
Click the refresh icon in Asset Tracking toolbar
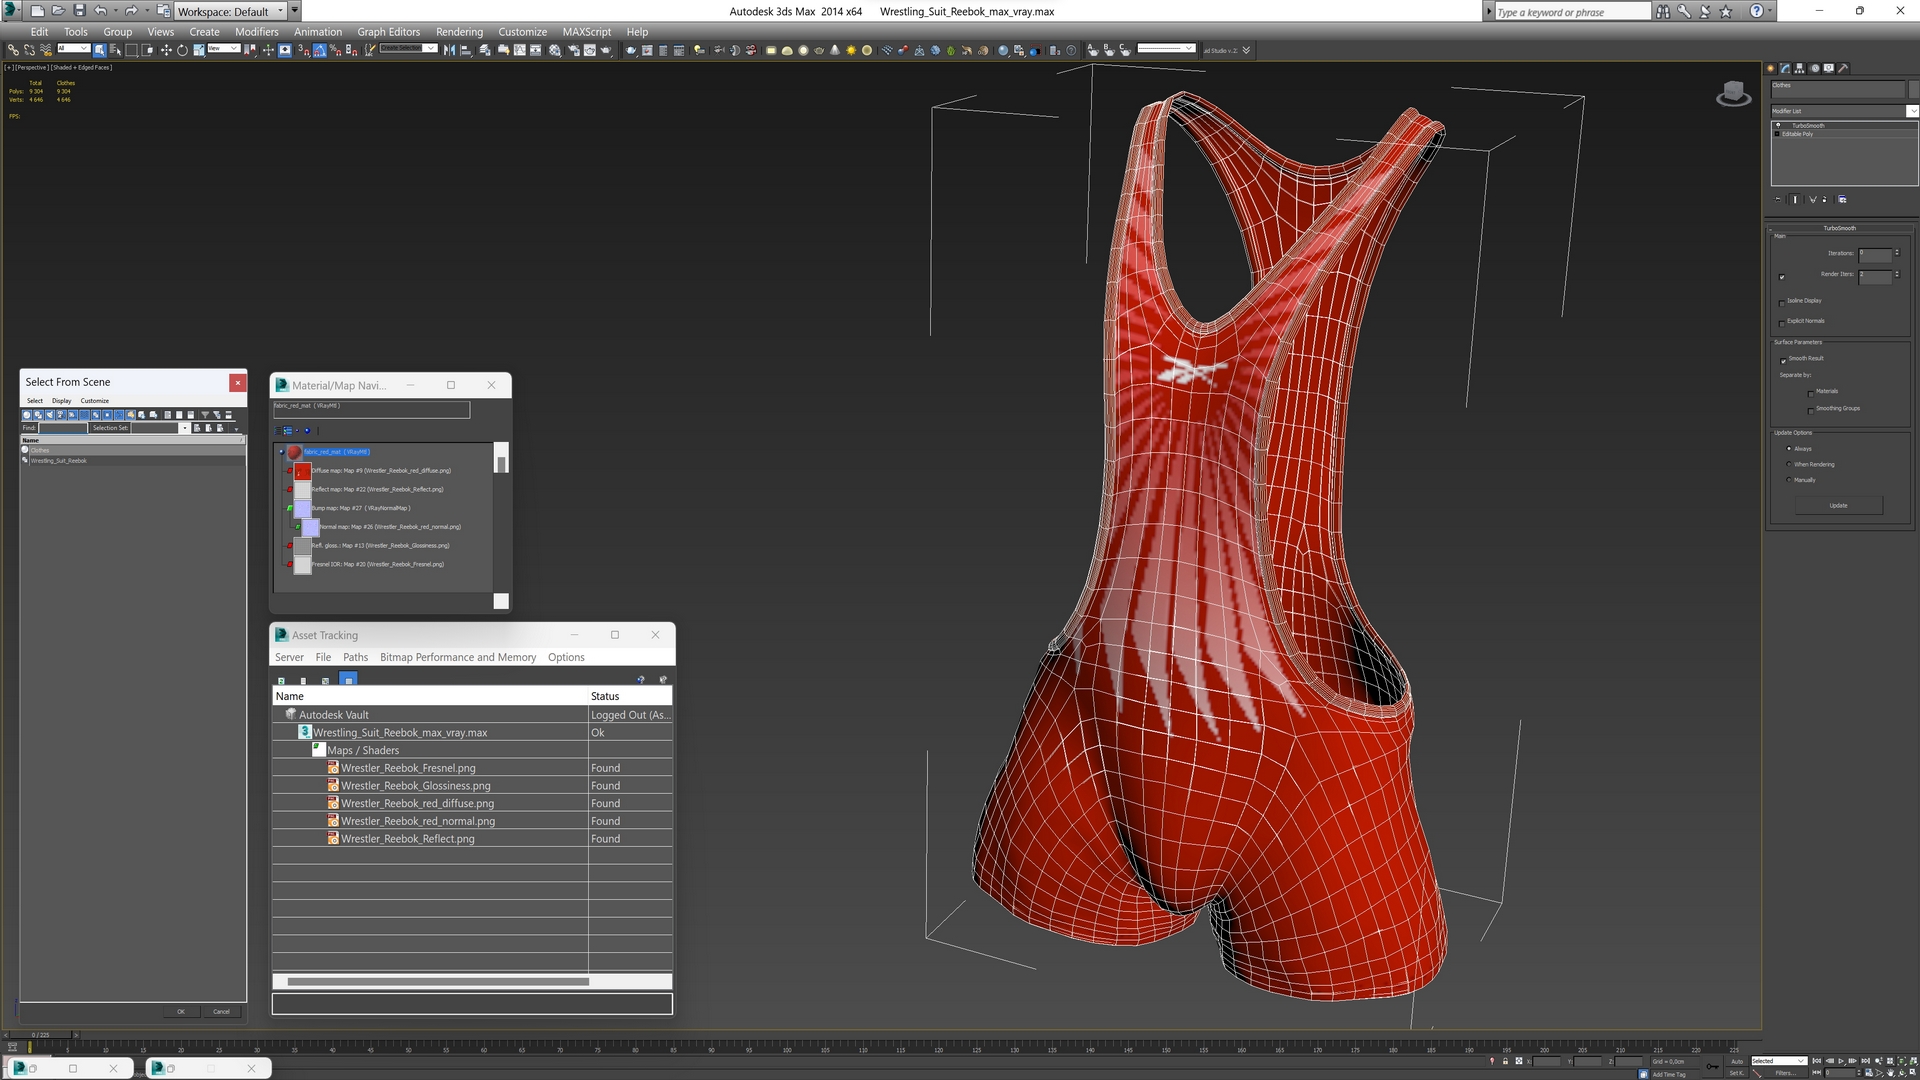281,680
